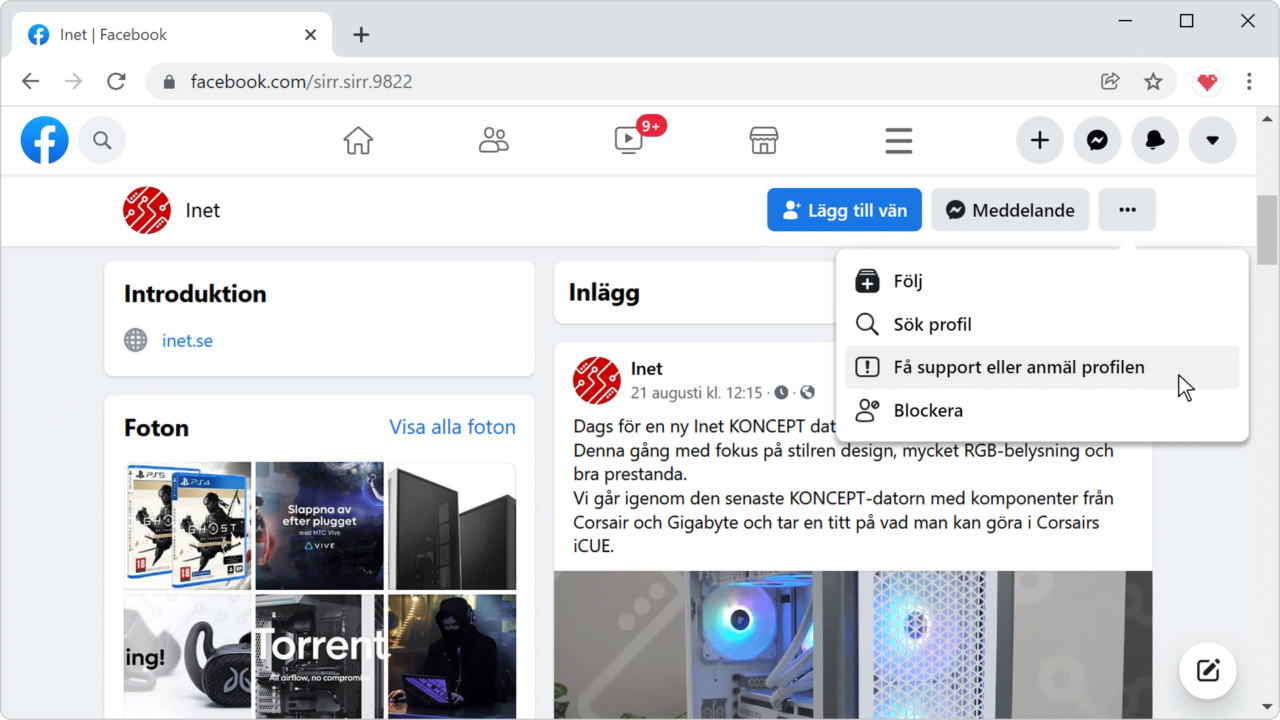Select Följ from the menu
The image size is (1280, 720).
click(x=1042, y=281)
